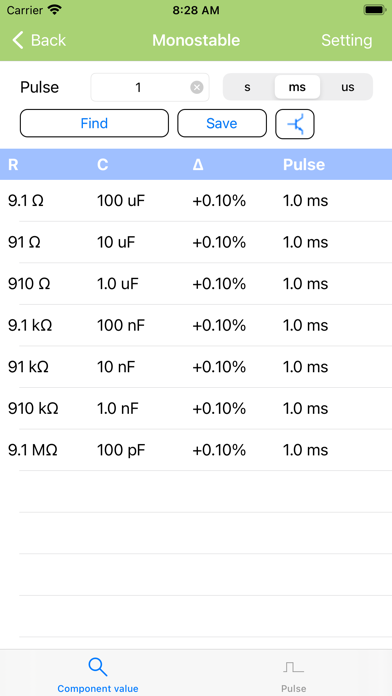Viewport: 392px width, 696px height.
Task: Clear the Pulse input with the x icon
Action: (197, 87)
